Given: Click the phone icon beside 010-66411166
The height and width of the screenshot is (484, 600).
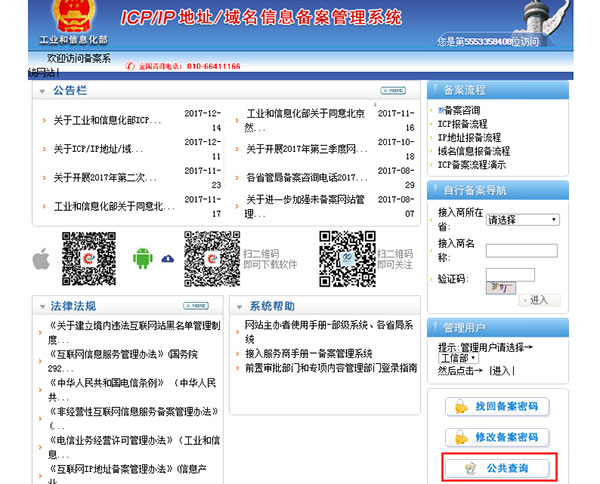Looking at the screenshot, I should click(x=130, y=66).
